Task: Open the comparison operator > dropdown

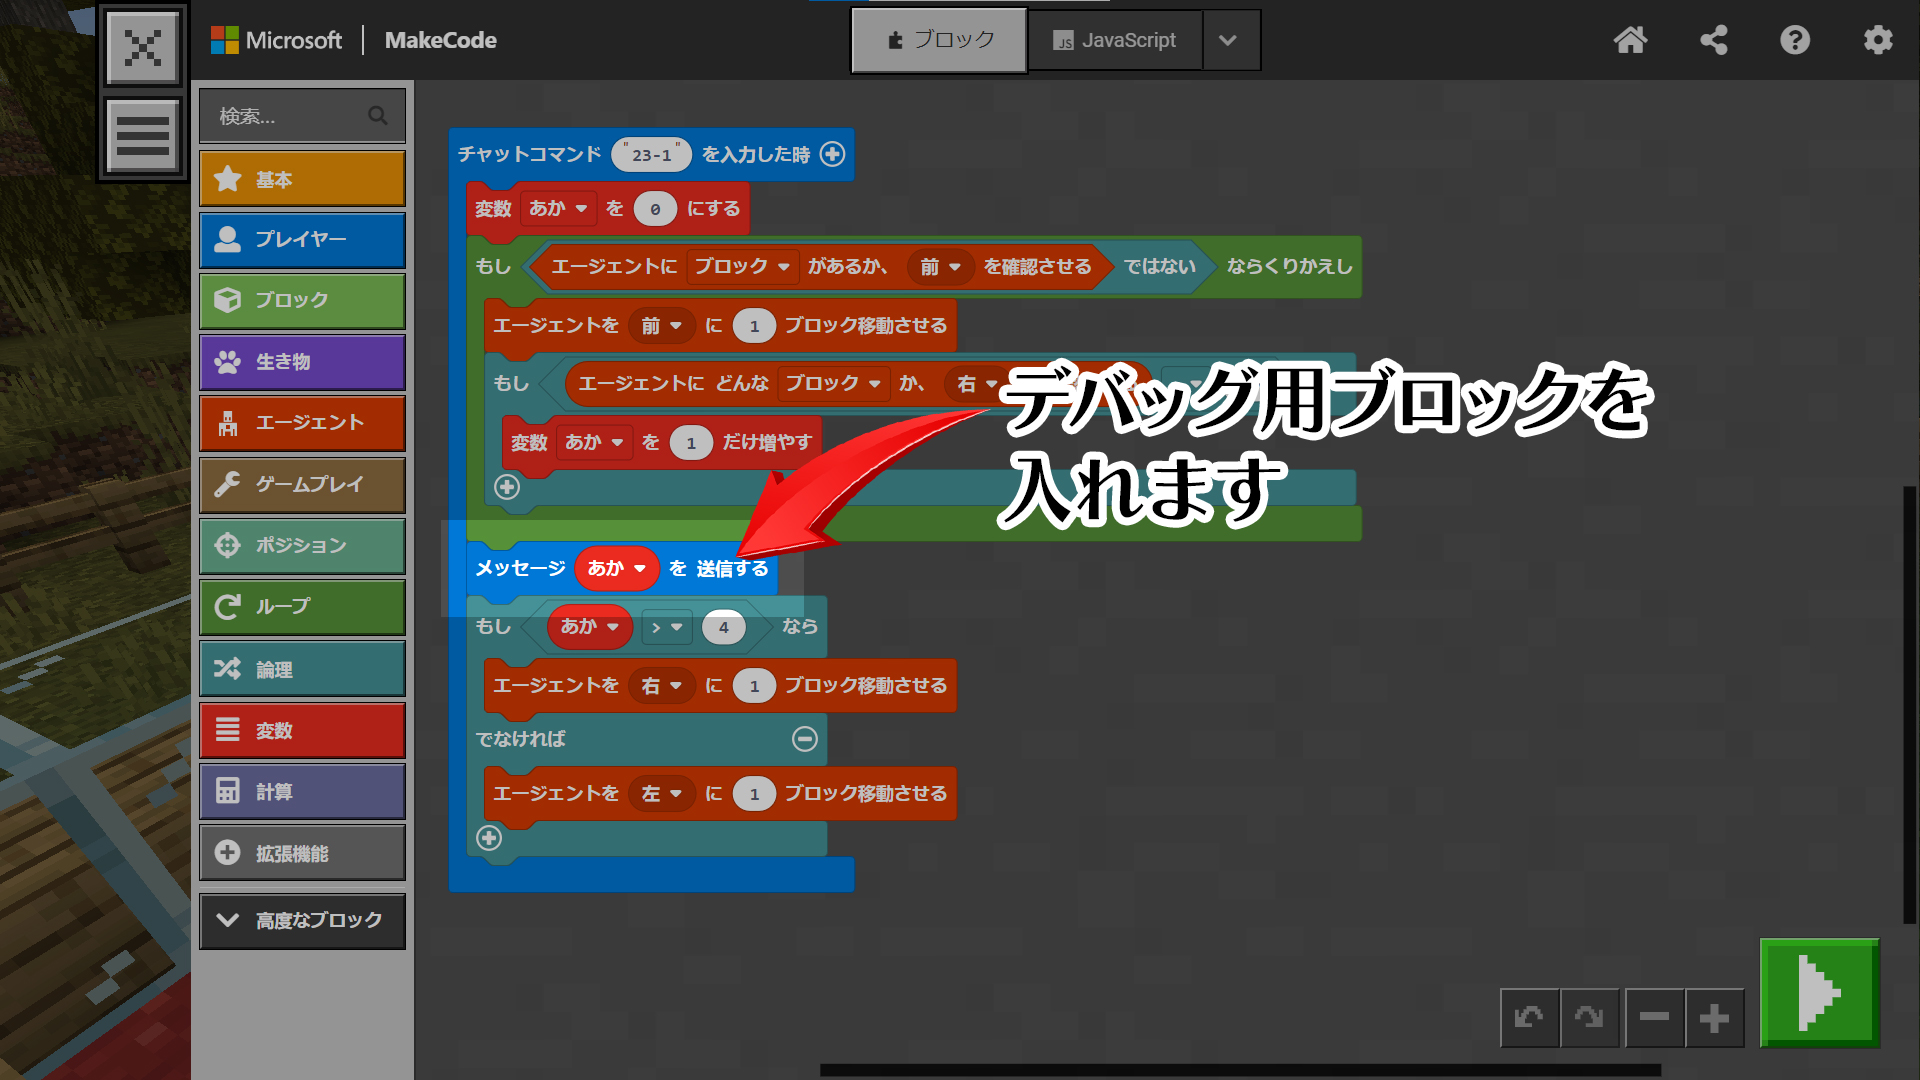Action: point(666,627)
